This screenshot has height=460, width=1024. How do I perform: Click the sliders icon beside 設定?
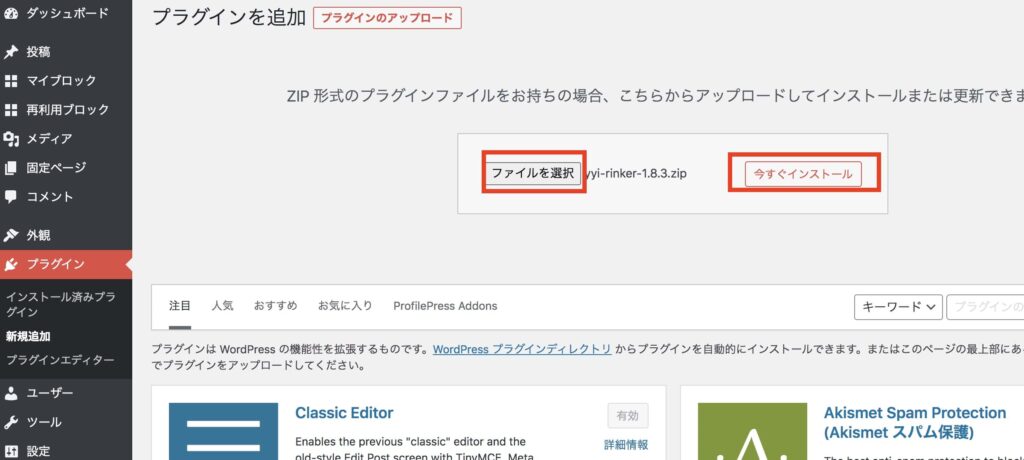10,452
